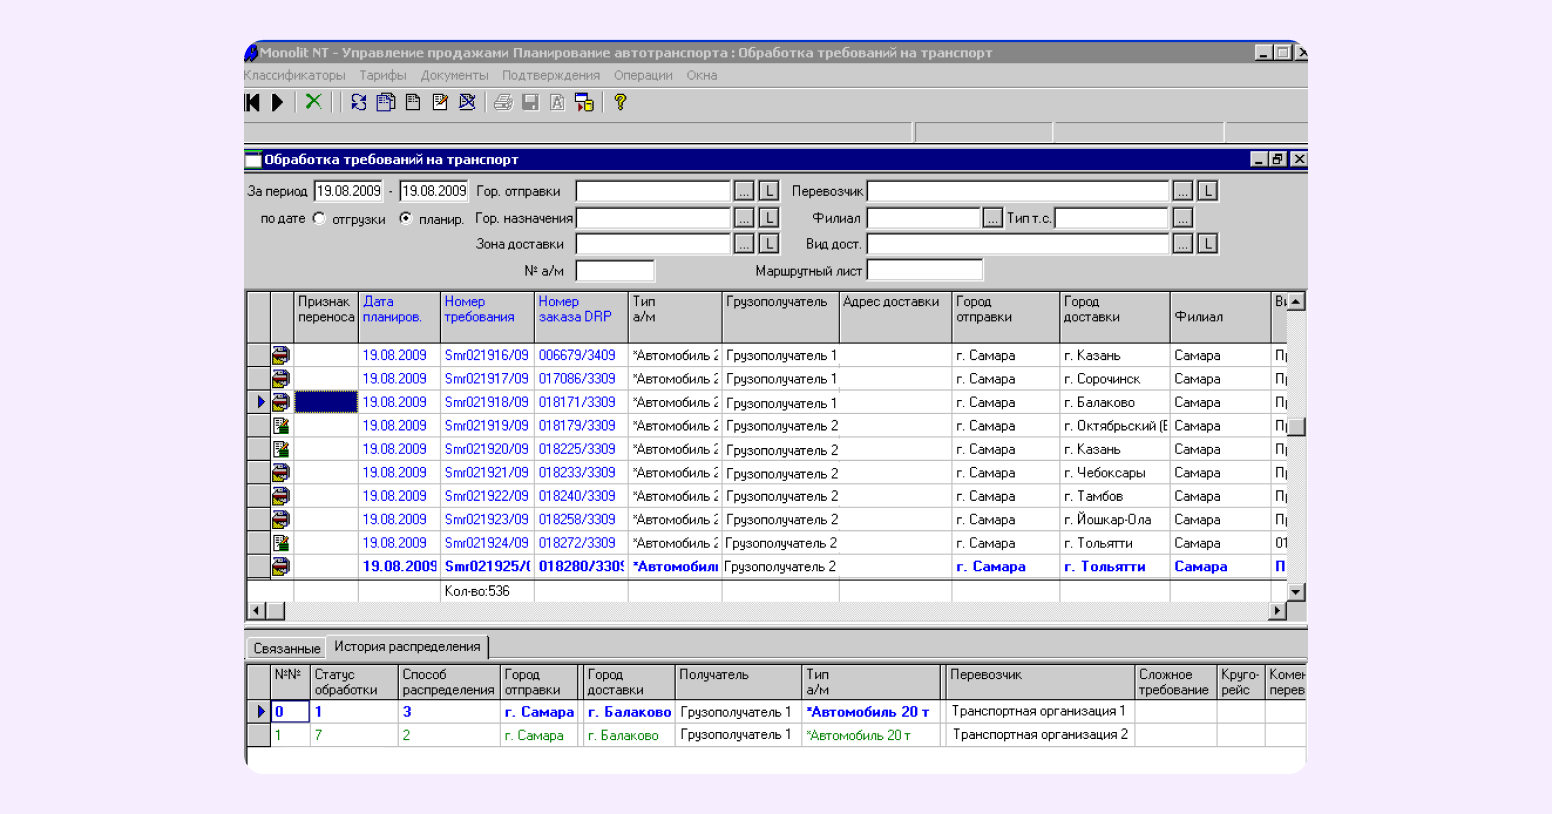
Task: Click status icon of row Smr021921/09
Action: [x=281, y=472]
